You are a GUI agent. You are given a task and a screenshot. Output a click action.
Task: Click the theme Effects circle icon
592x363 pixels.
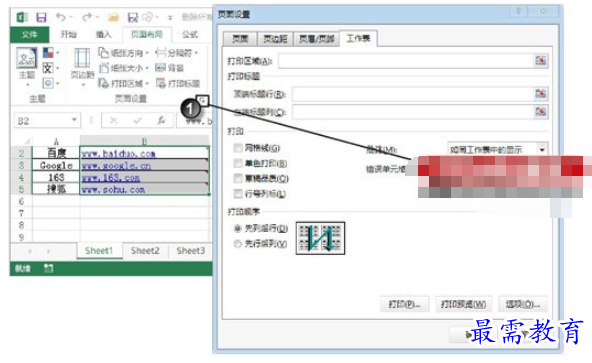click(48, 83)
